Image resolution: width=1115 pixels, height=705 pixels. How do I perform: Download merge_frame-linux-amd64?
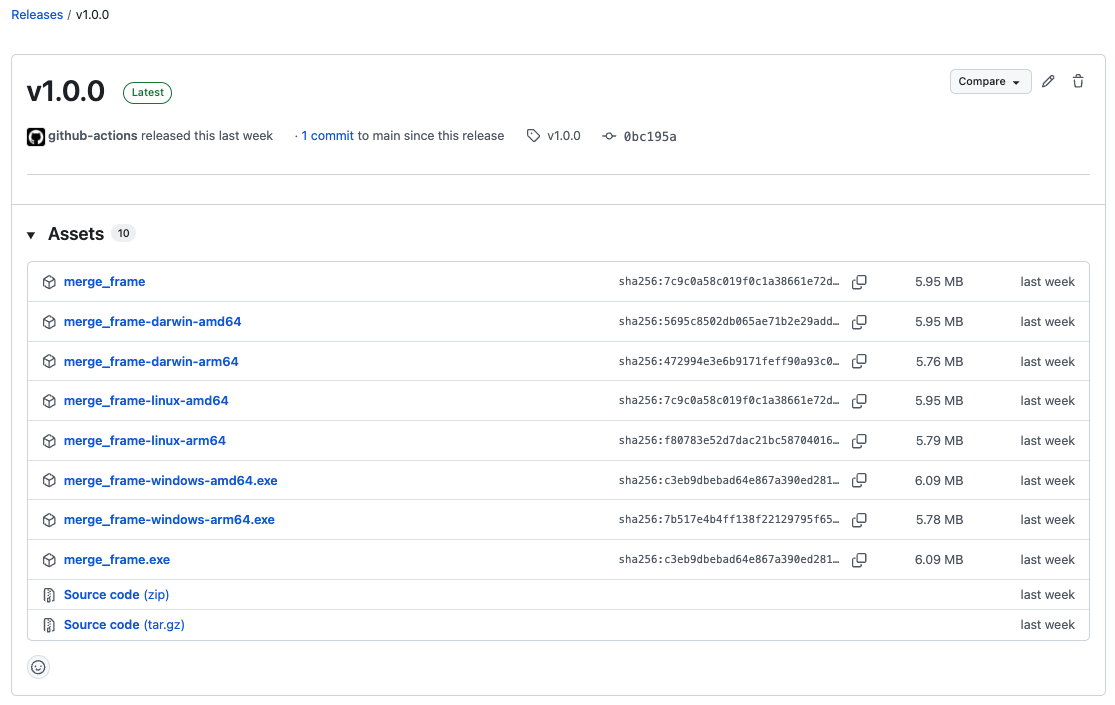146,401
